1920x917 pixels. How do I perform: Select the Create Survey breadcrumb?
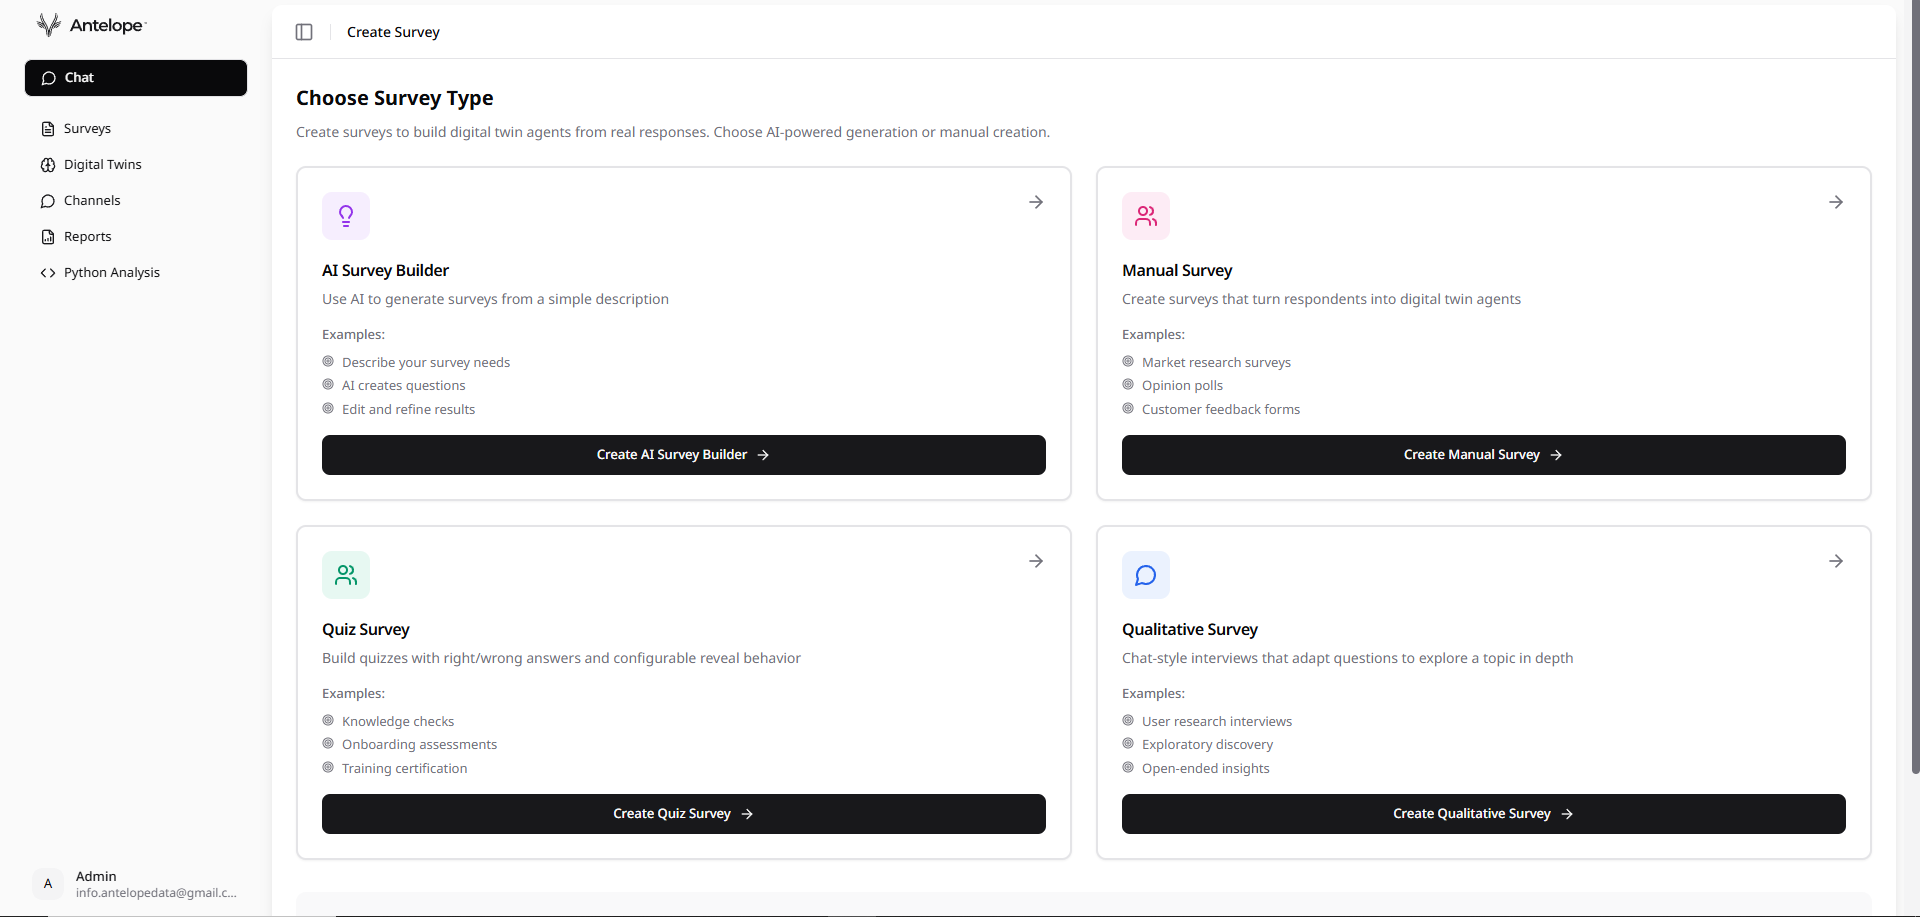(393, 31)
